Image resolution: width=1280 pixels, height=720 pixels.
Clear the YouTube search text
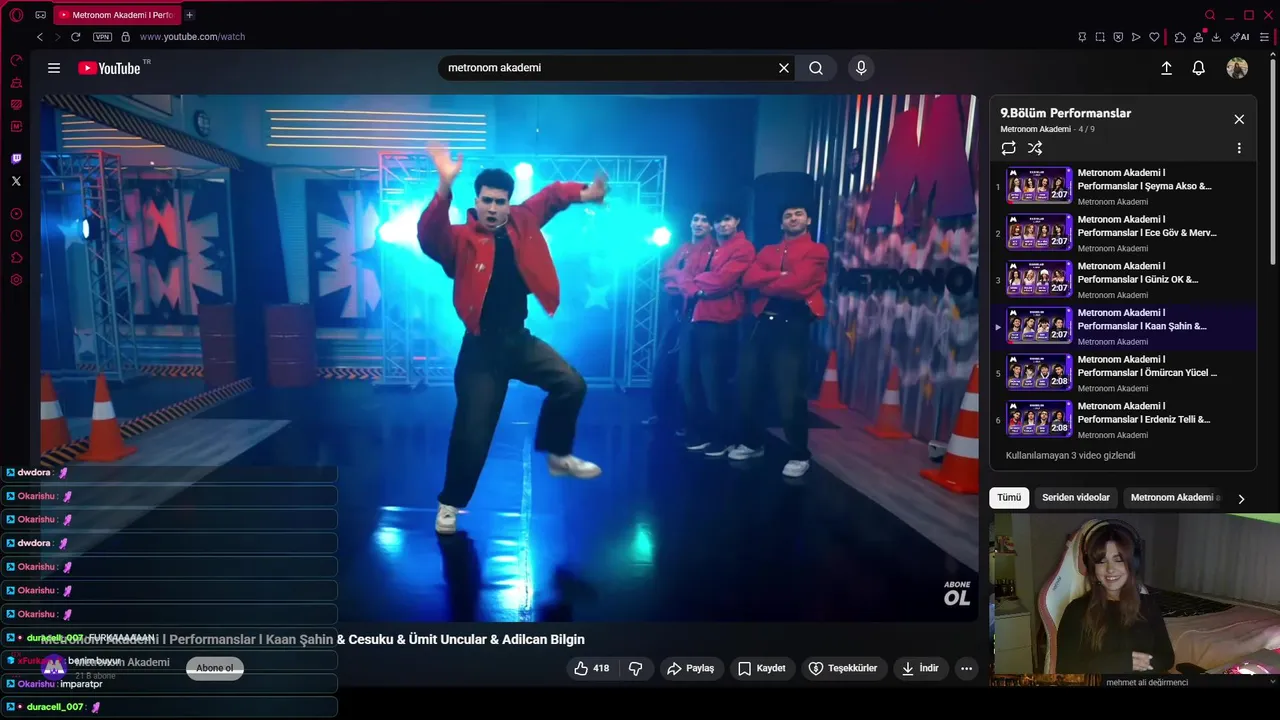point(784,68)
